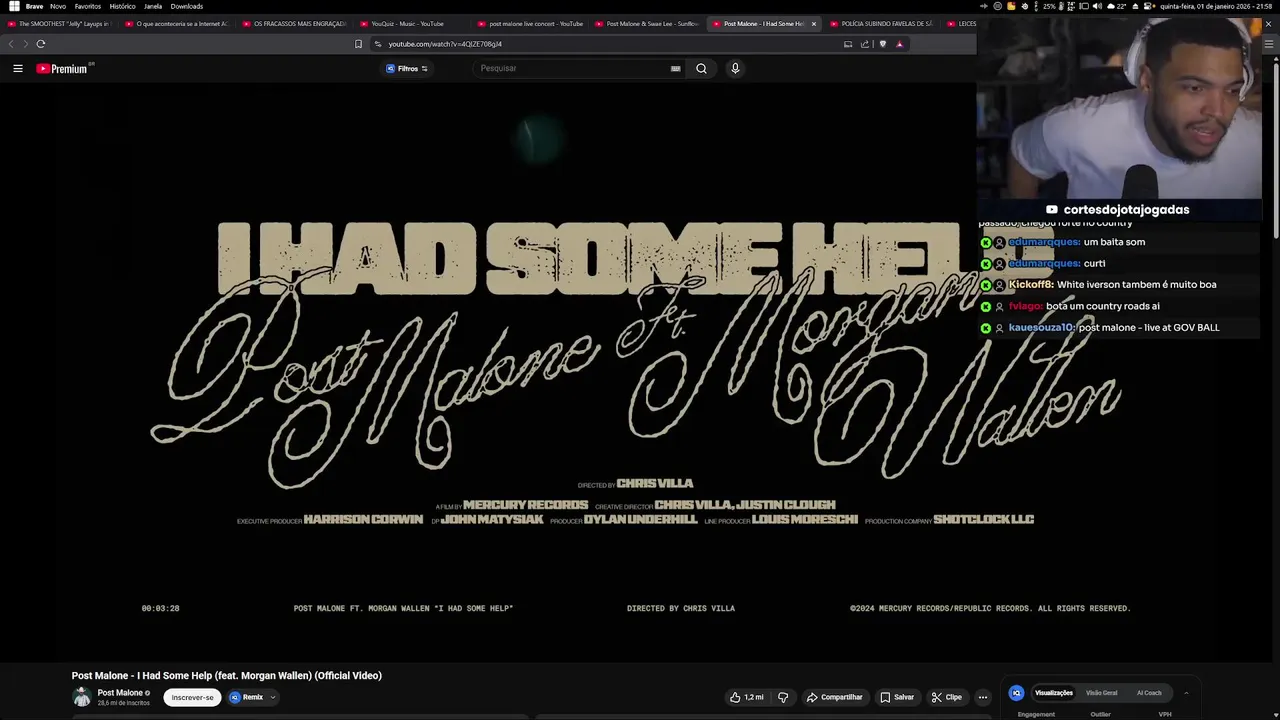Dislike the video with thumbs-down icon
This screenshot has height=720, width=1280.
(x=783, y=697)
